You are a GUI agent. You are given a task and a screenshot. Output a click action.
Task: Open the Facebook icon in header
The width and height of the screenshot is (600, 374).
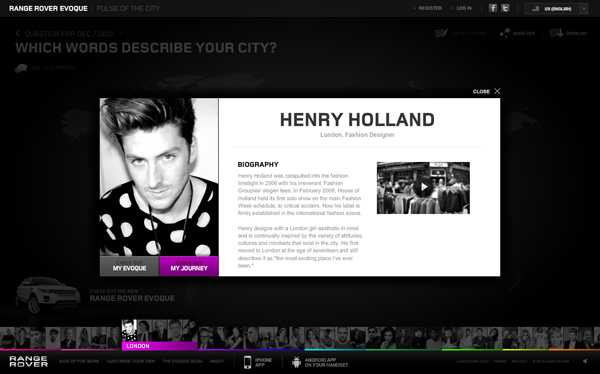(493, 8)
